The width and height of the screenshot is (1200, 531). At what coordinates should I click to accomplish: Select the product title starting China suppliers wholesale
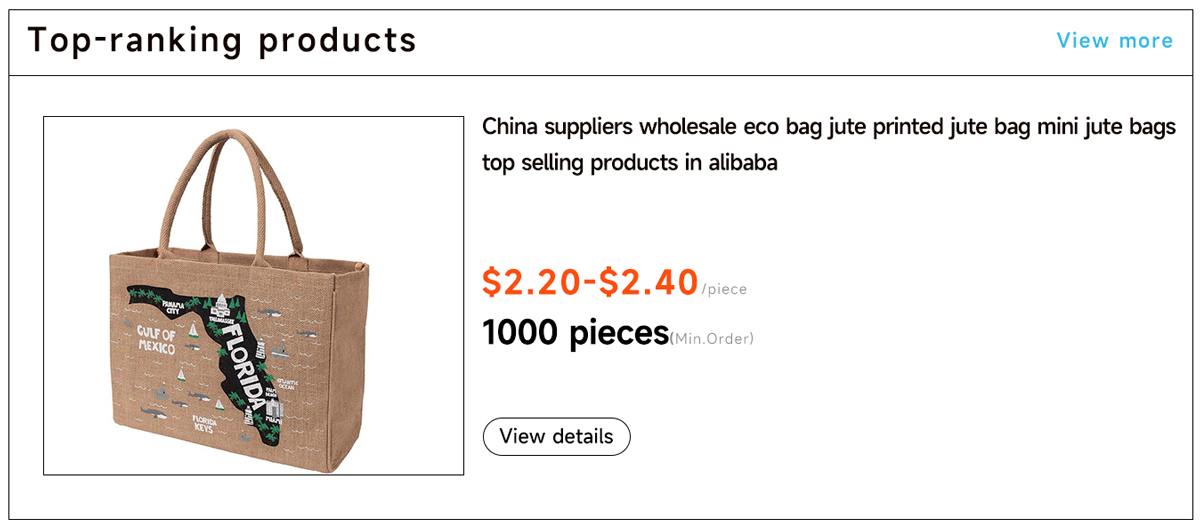tap(829, 144)
